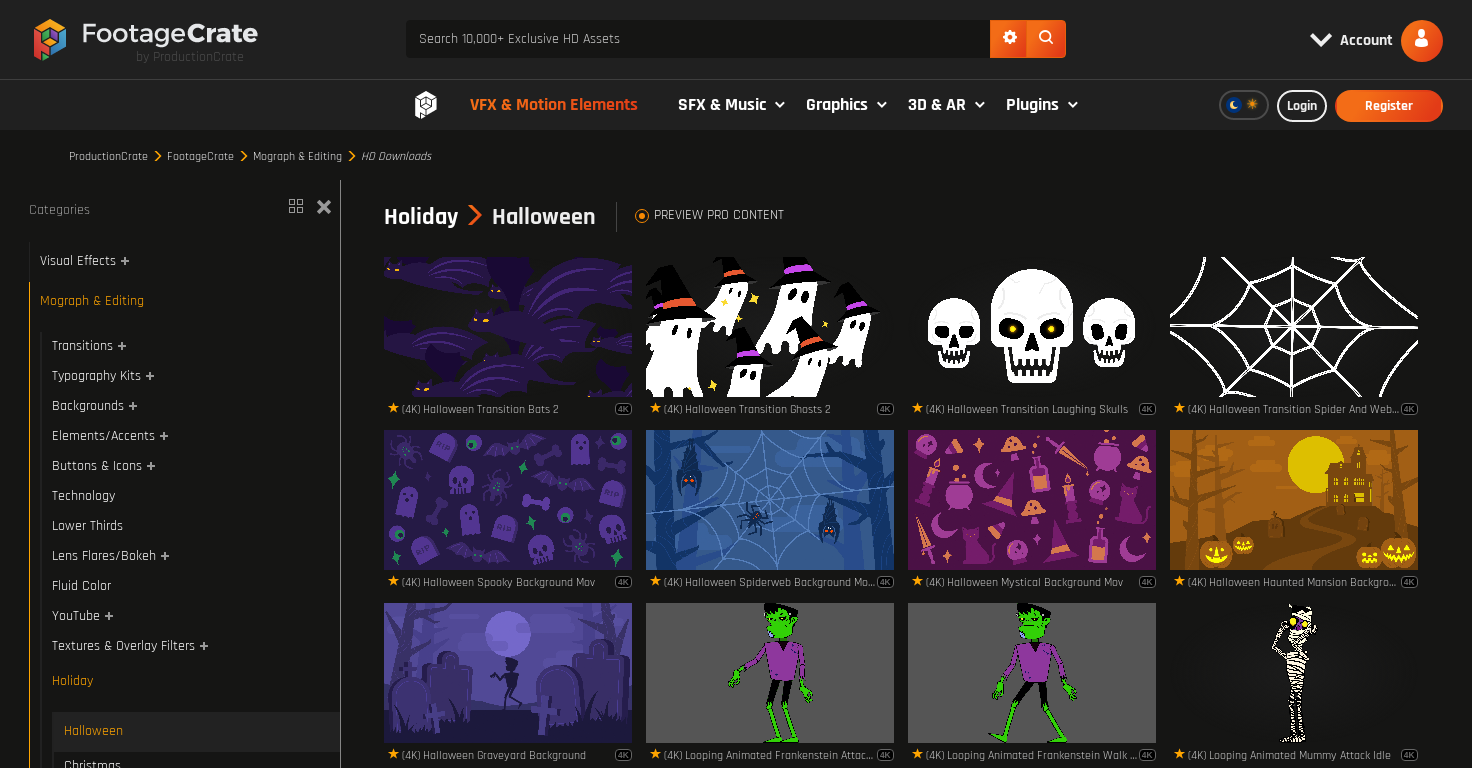The image size is (1472, 768).
Task: Open Halloween Graveyard Background thumbnail
Action: coord(508,673)
